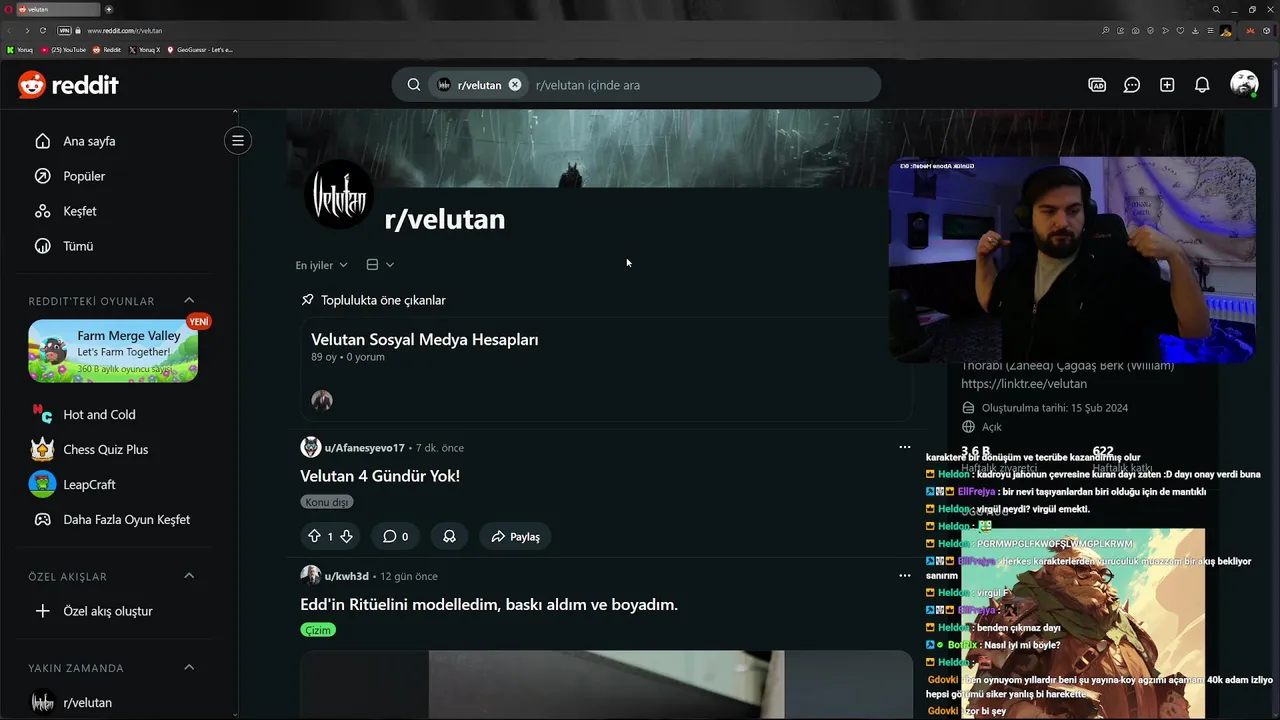Click the green Çizim flair tag

[x=318, y=630]
